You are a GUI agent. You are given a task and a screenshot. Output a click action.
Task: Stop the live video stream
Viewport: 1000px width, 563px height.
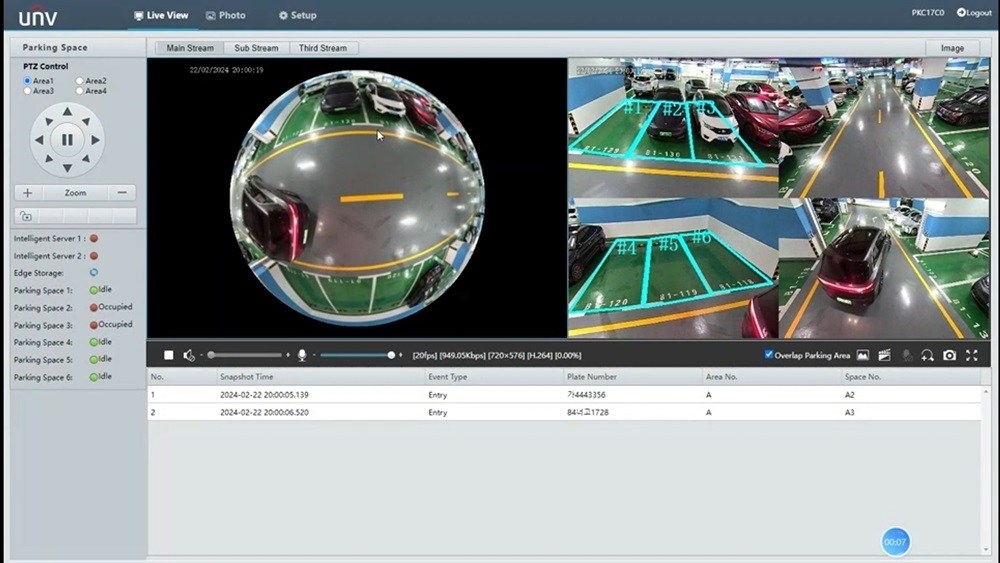click(x=169, y=355)
